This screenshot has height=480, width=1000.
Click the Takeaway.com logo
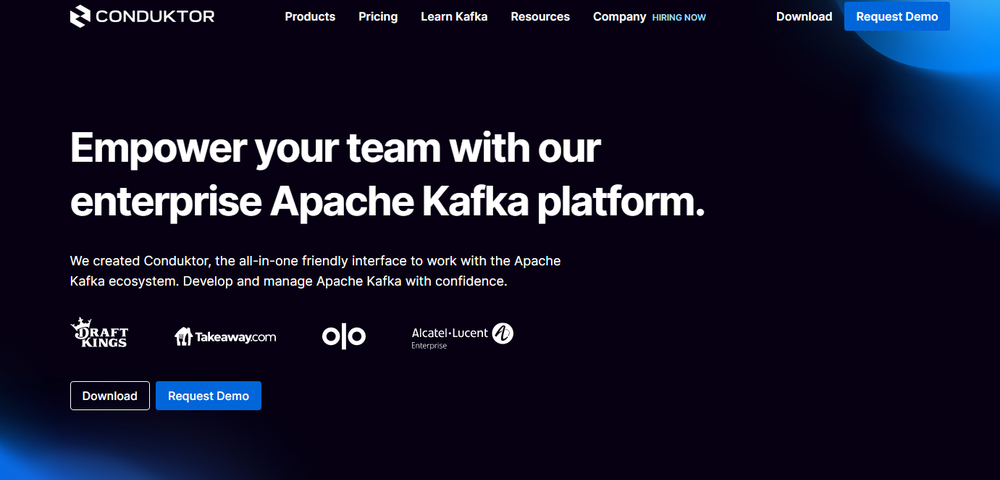(225, 337)
